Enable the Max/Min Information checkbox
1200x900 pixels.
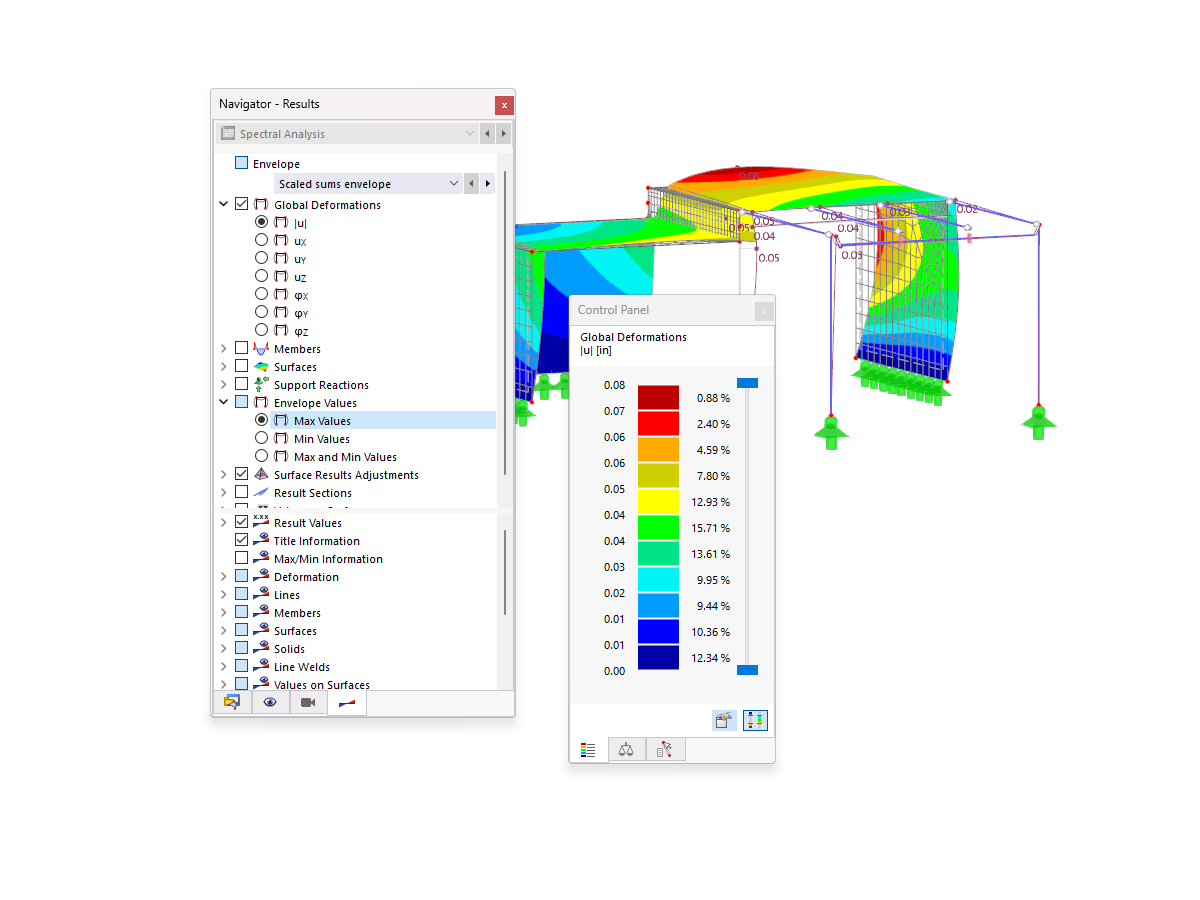pyautogui.click(x=241, y=558)
